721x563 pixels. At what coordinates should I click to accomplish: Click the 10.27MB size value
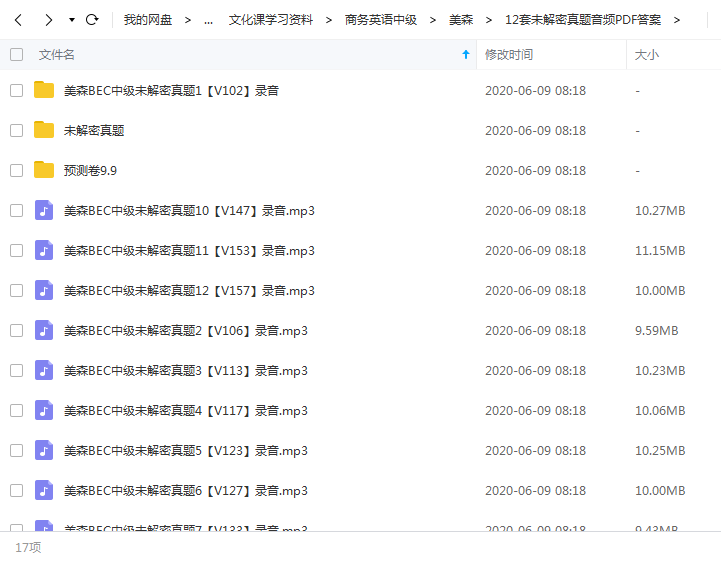pos(660,211)
